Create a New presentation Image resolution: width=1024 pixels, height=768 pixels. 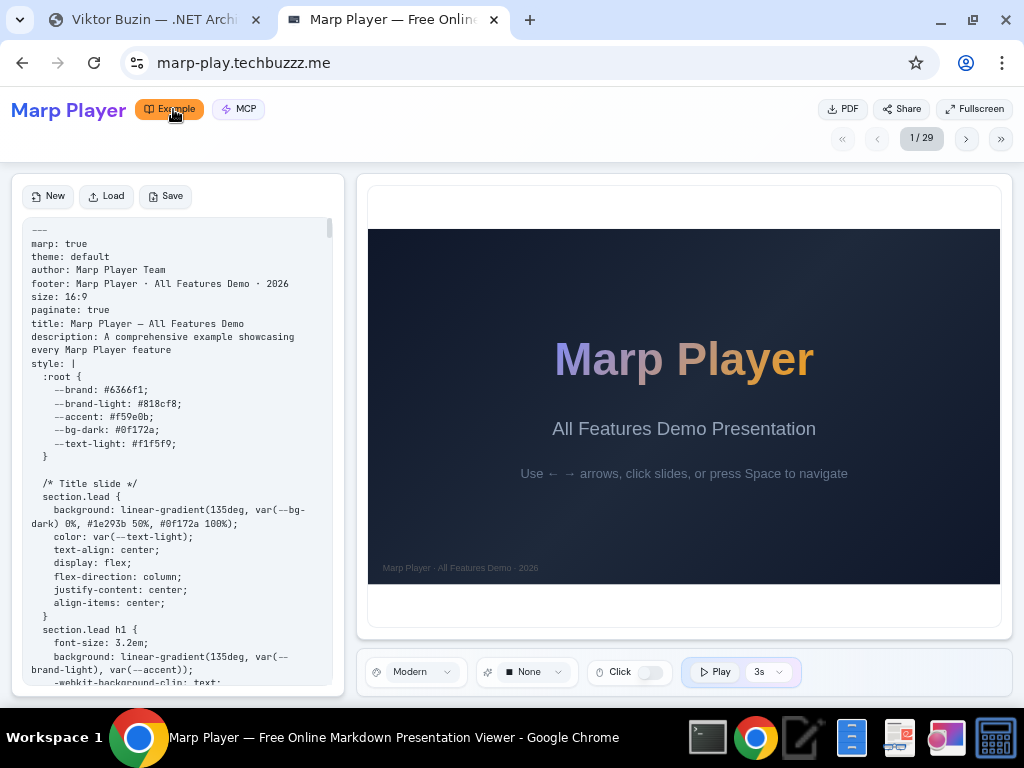pos(48,197)
